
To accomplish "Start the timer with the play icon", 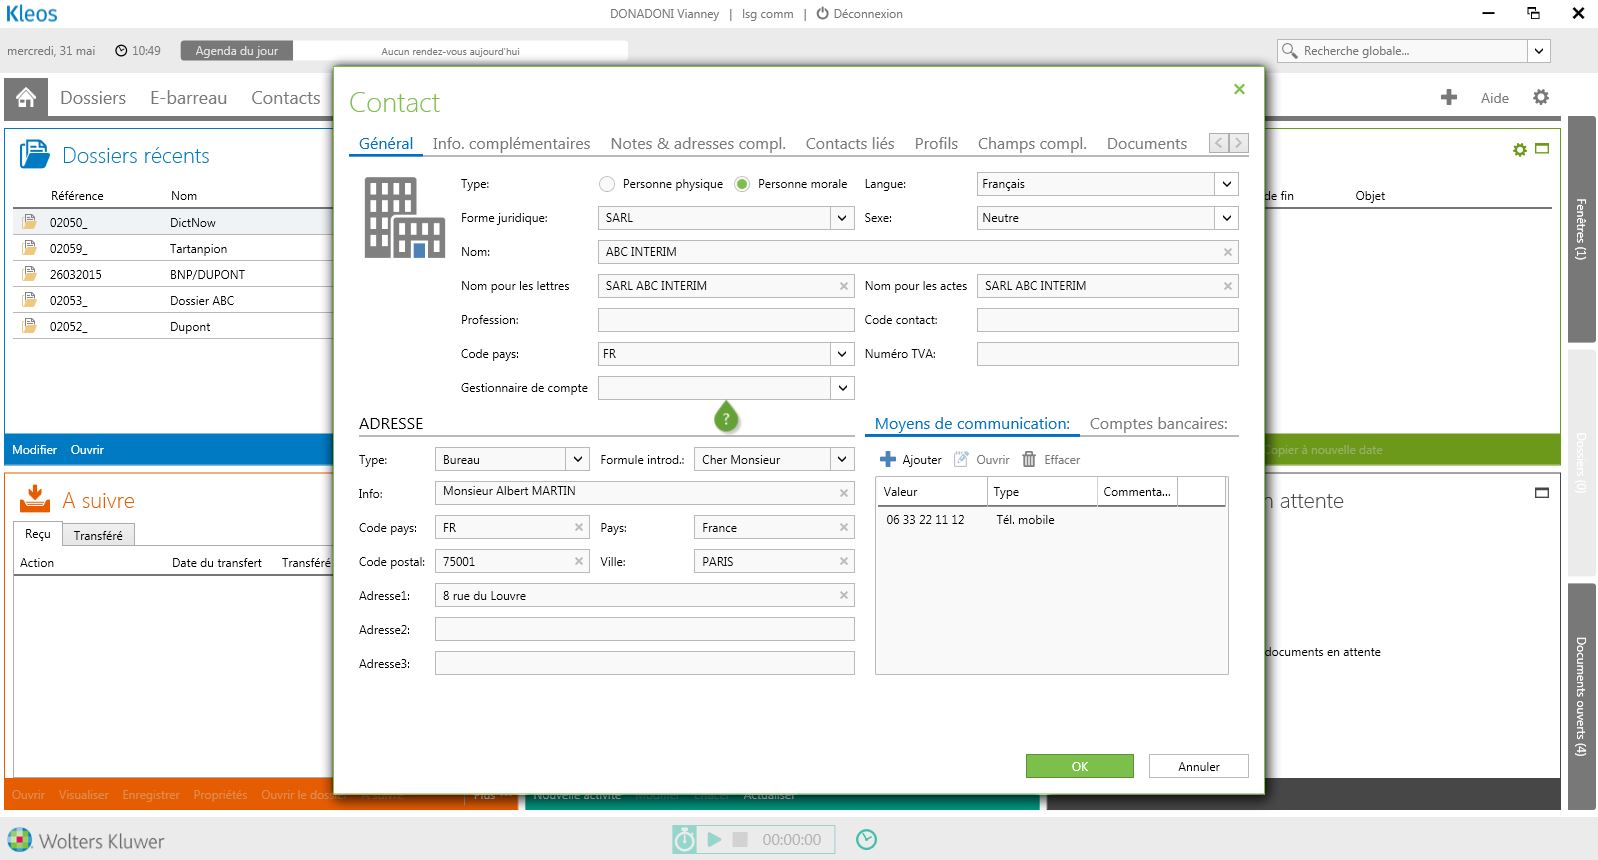I will pyautogui.click(x=714, y=840).
